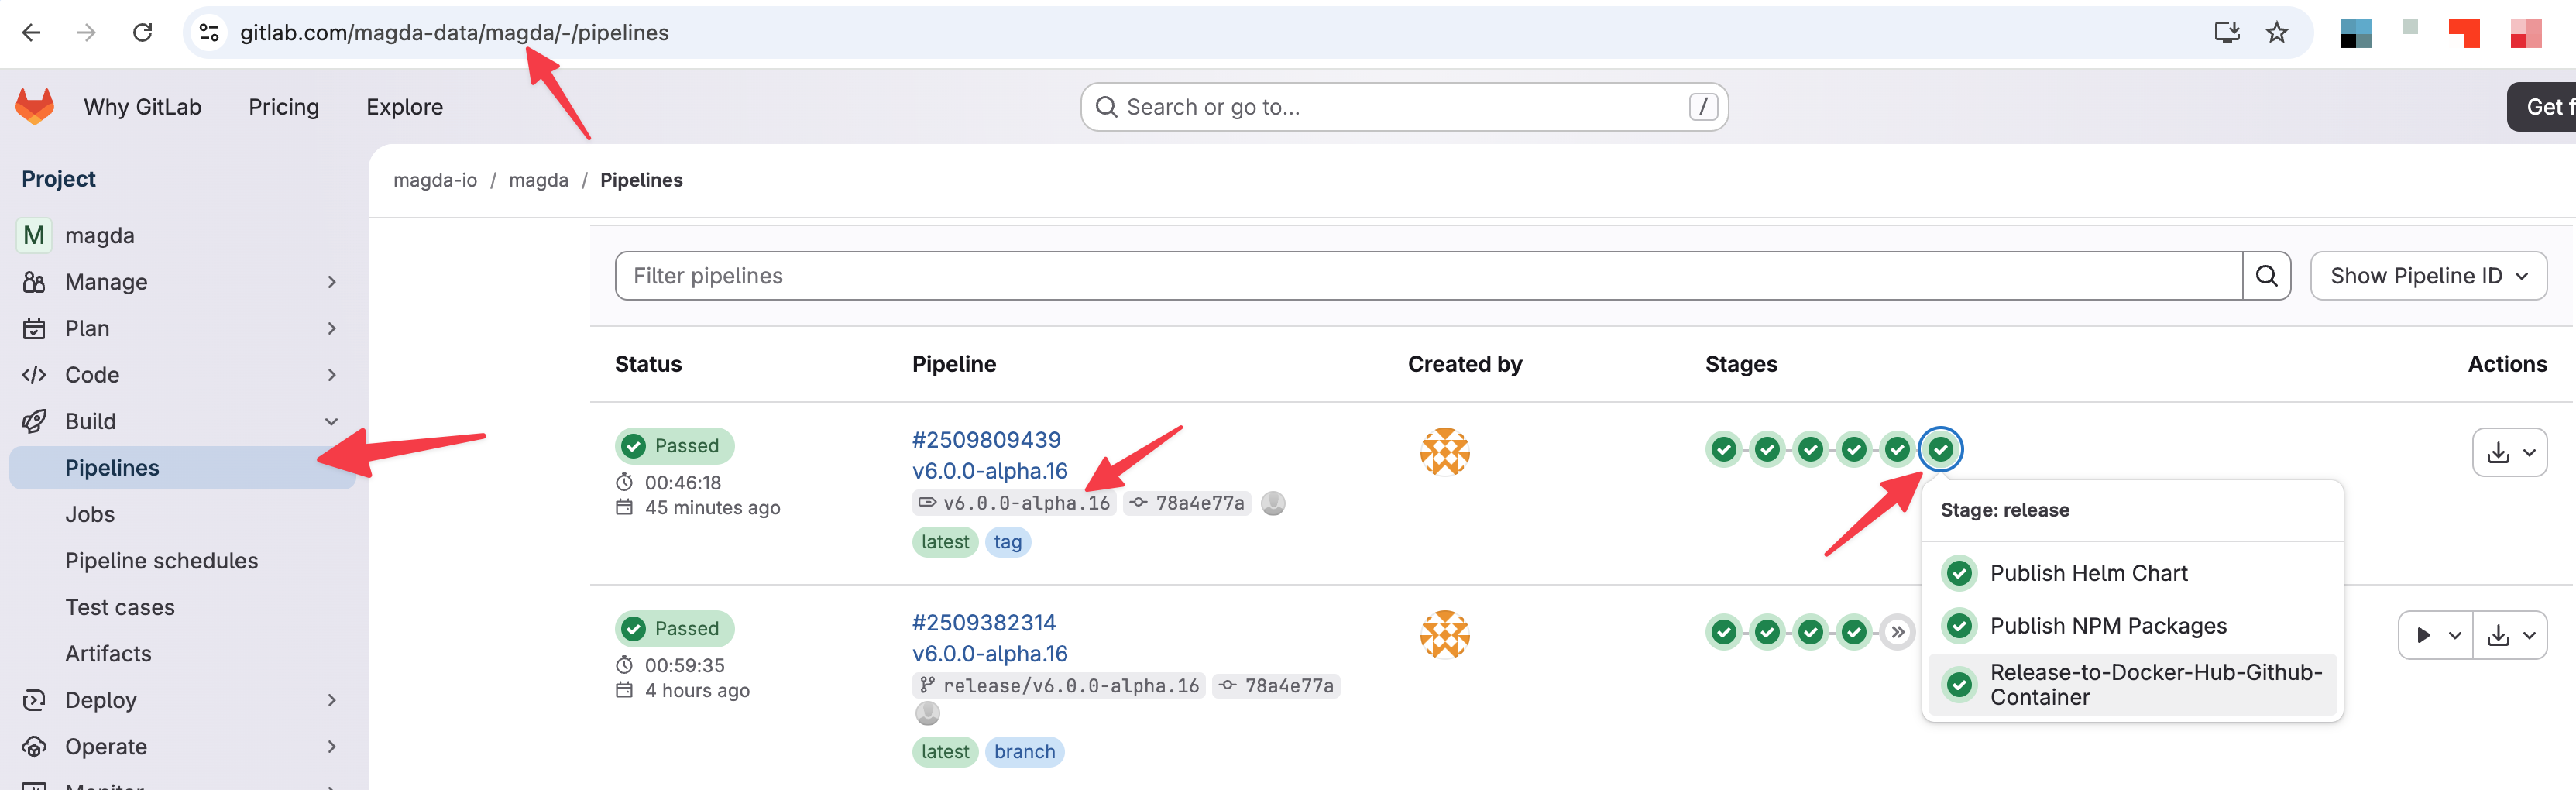Open Jobs in the sidebar

[90, 514]
